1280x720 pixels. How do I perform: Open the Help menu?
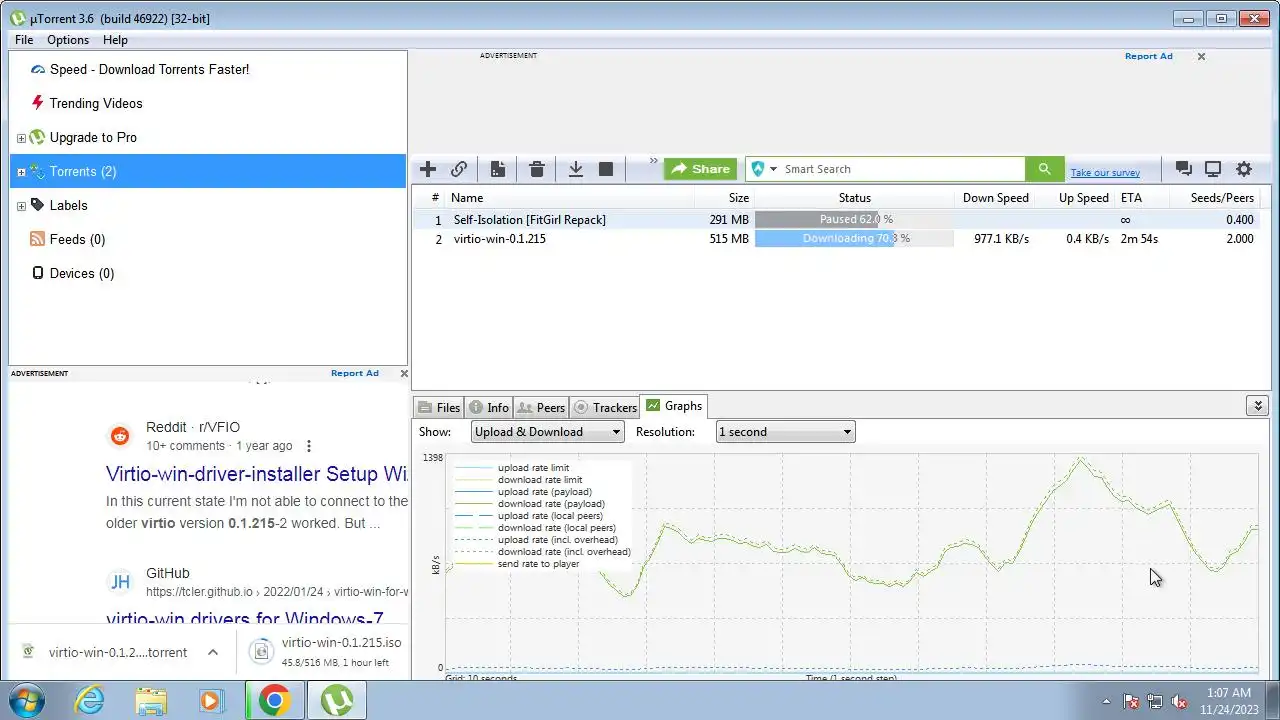click(115, 40)
